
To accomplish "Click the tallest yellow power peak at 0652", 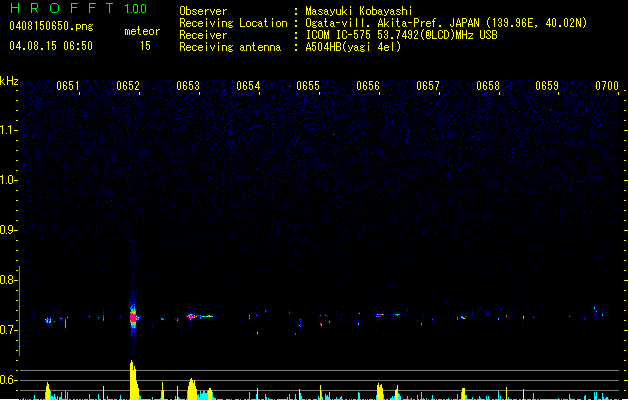I will (x=134, y=380).
